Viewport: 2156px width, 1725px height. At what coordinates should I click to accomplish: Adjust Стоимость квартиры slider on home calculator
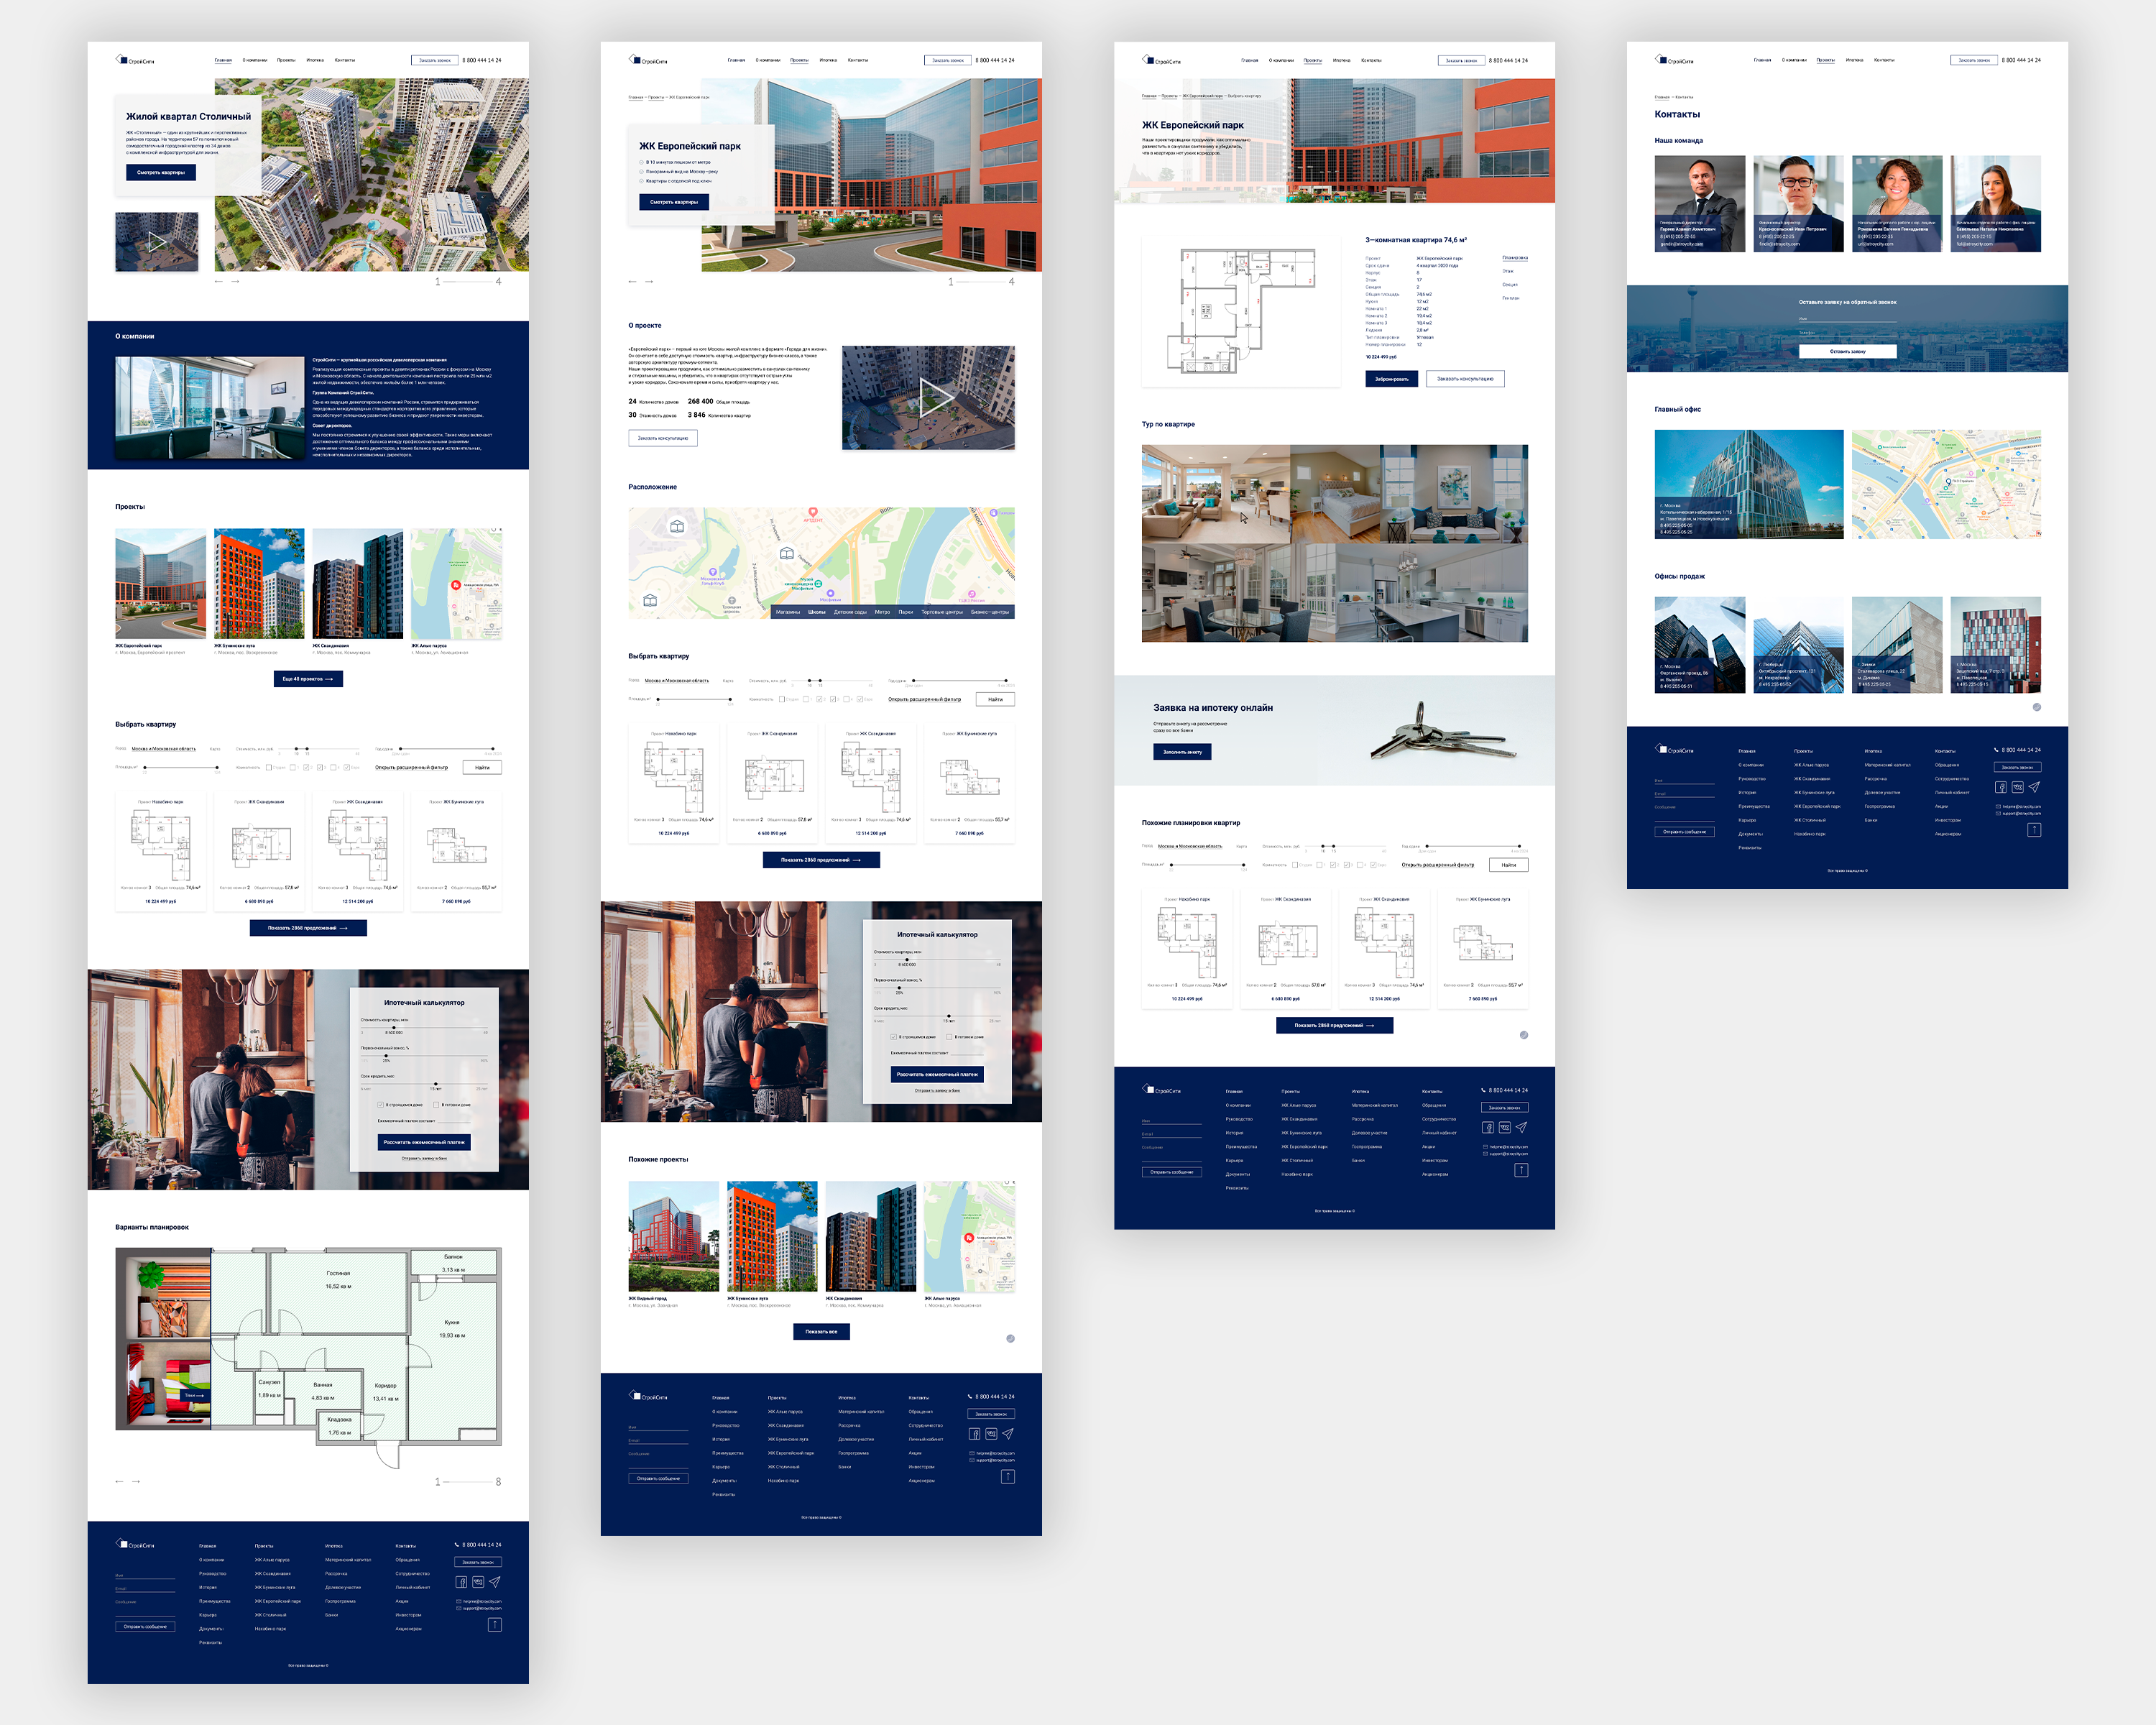[394, 1028]
